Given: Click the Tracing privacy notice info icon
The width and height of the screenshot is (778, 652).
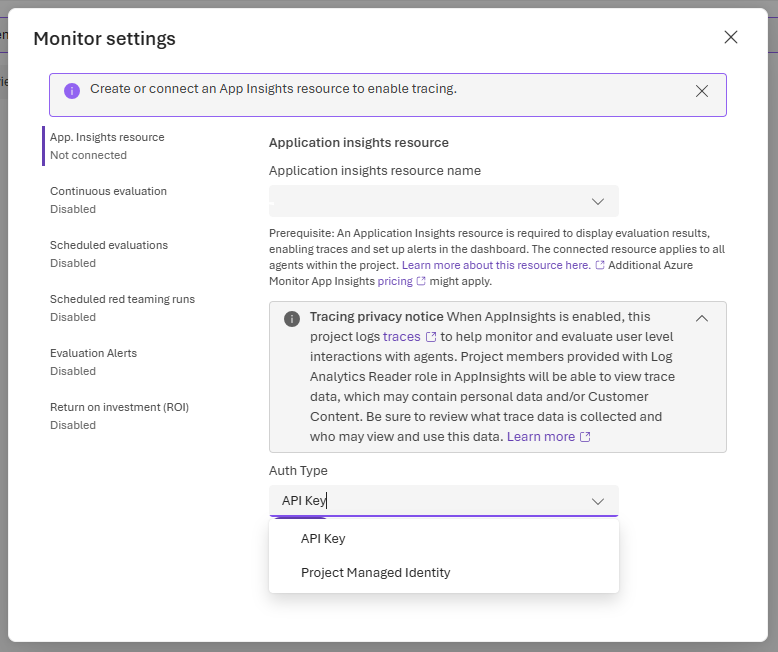Looking at the screenshot, I should pyautogui.click(x=292, y=319).
